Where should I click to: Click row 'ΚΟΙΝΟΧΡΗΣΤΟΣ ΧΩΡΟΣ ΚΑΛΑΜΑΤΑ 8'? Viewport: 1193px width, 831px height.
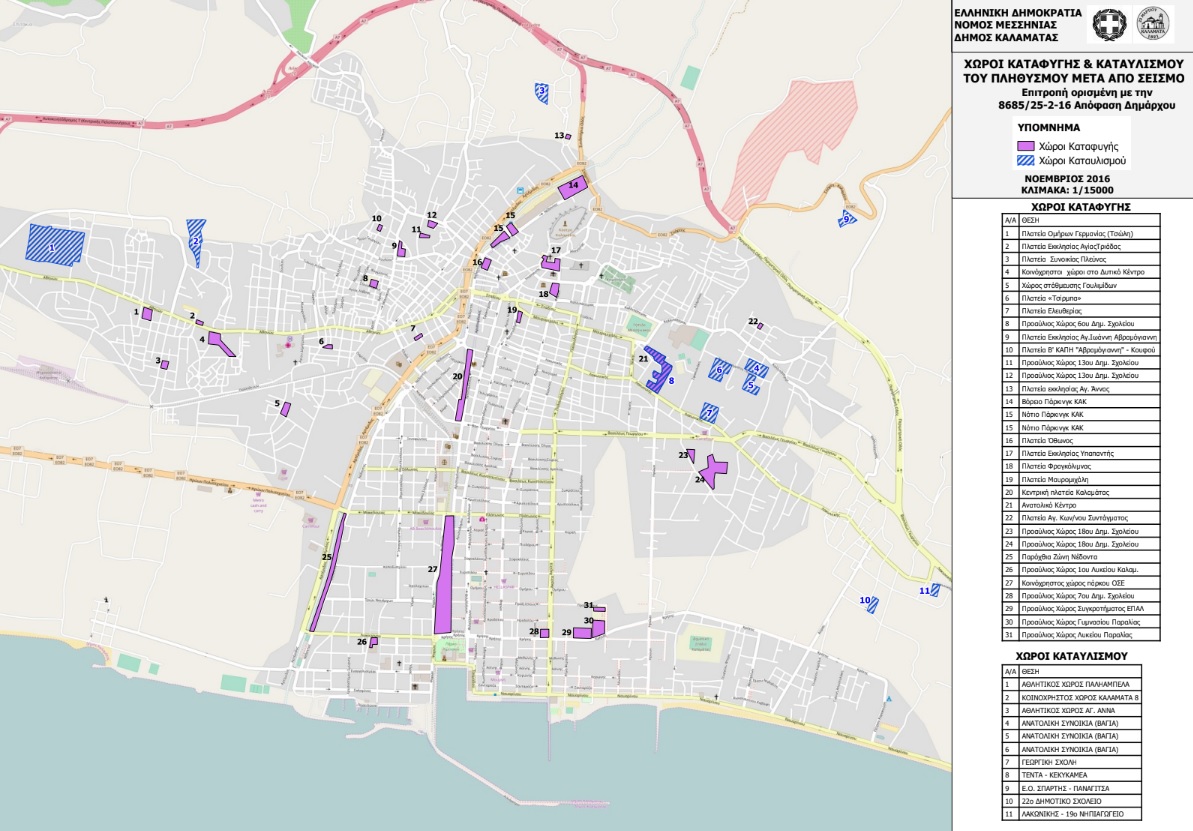coord(1071,697)
